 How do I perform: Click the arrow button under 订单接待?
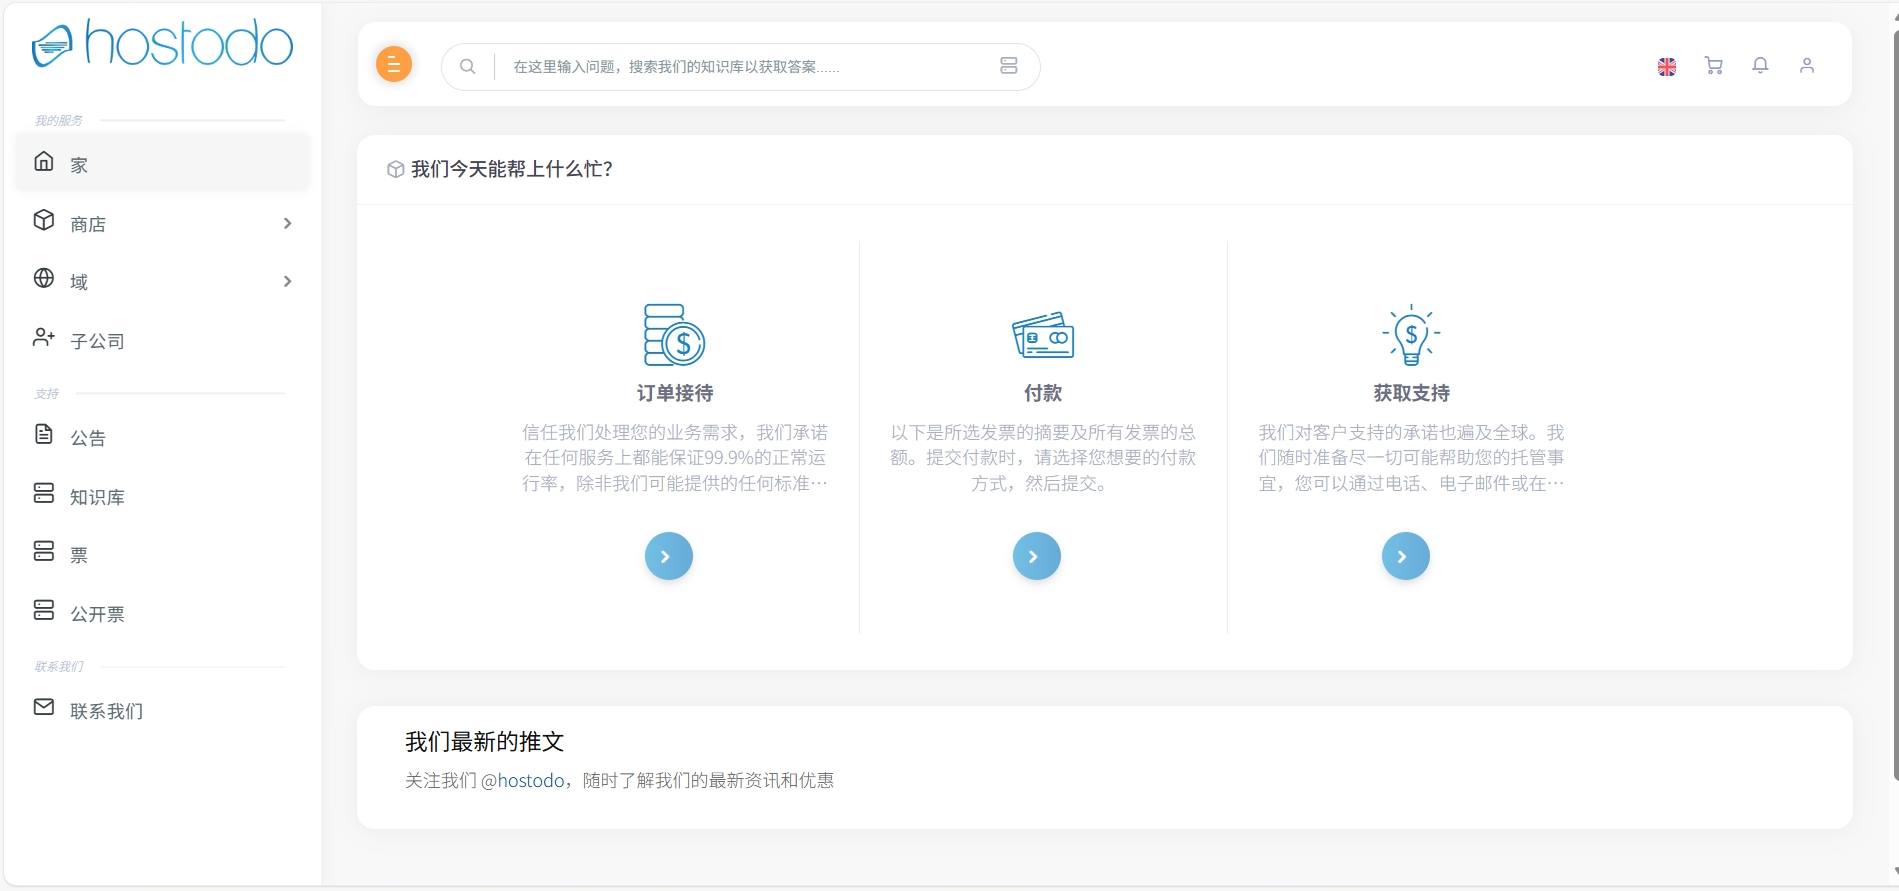(x=668, y=556)
